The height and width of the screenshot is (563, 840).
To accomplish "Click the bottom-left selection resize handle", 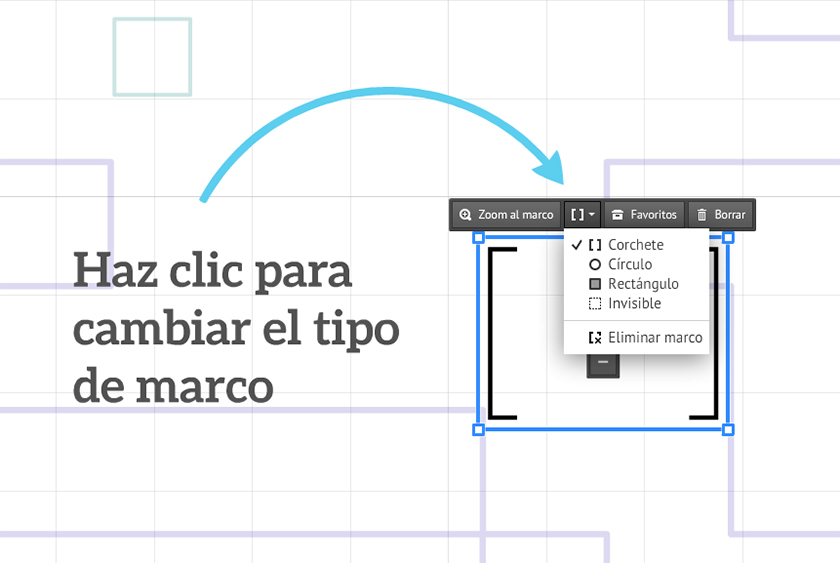I will (x=478, y=429).
